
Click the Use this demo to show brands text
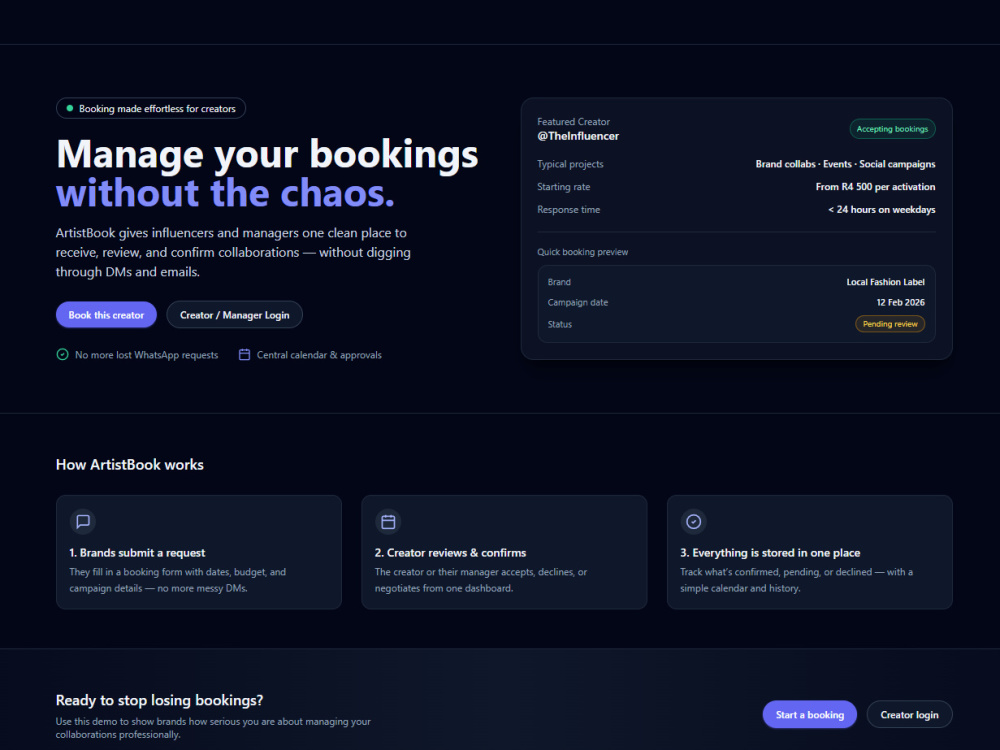(x=213, y=728)
